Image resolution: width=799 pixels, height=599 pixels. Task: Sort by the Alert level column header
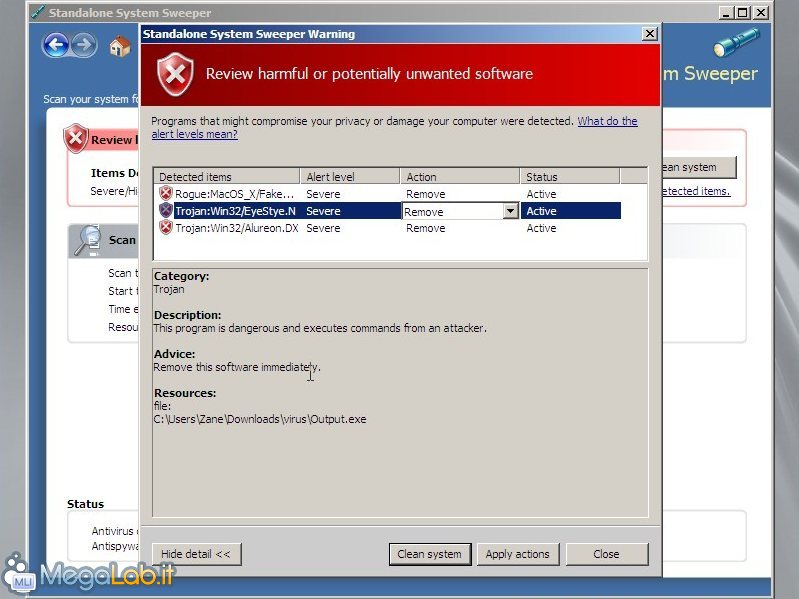[350, 176]
